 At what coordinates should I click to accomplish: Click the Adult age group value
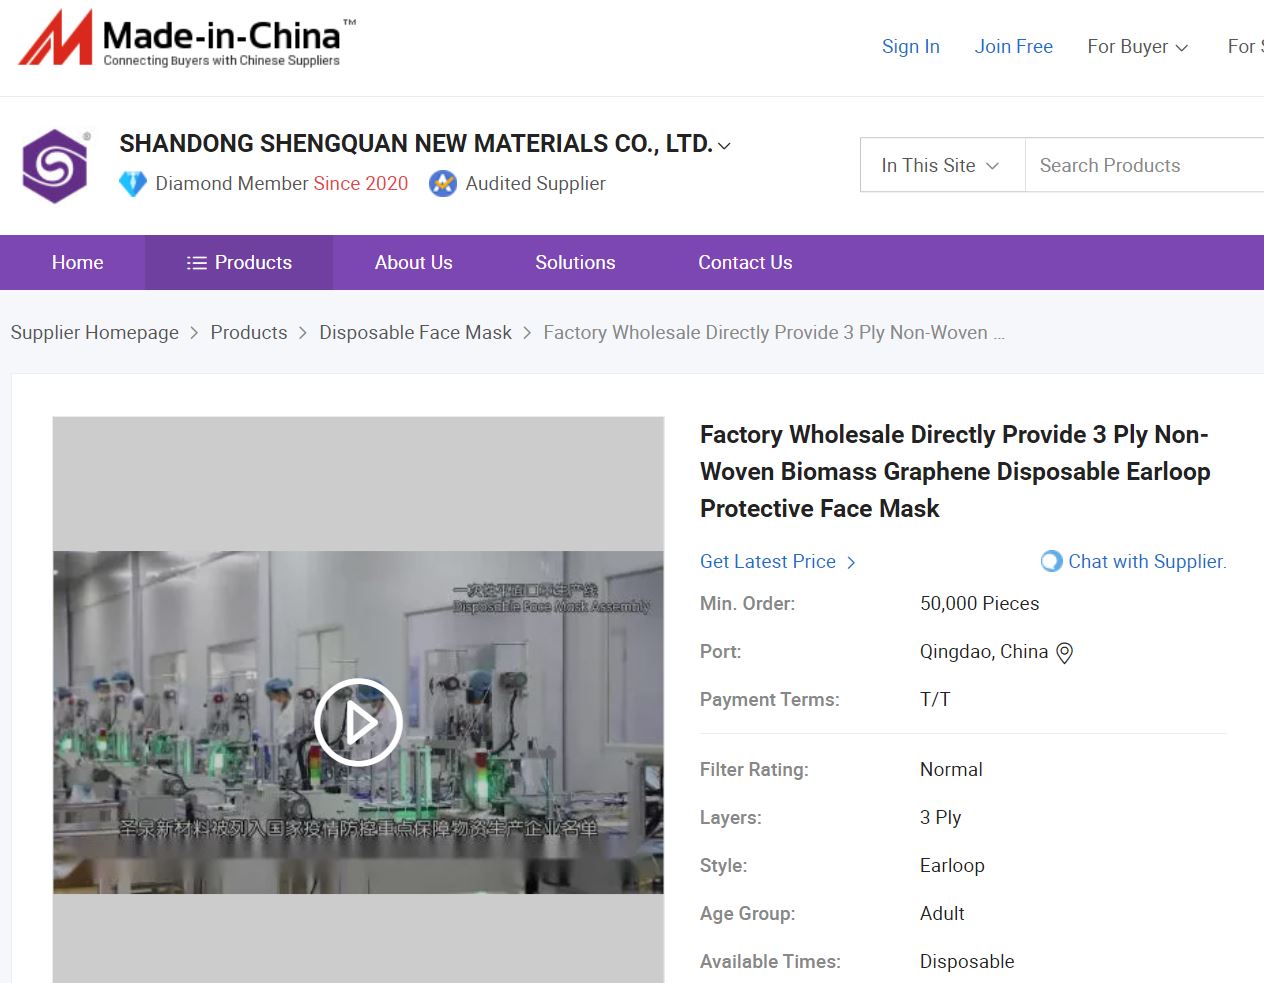tap(942, 914)
